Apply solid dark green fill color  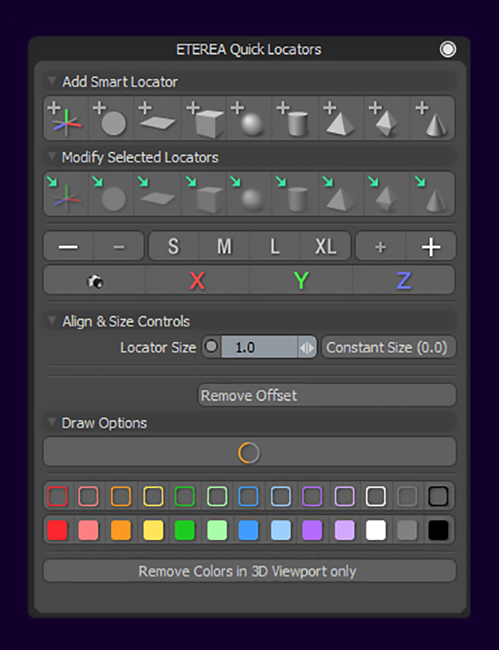[184, 530]
